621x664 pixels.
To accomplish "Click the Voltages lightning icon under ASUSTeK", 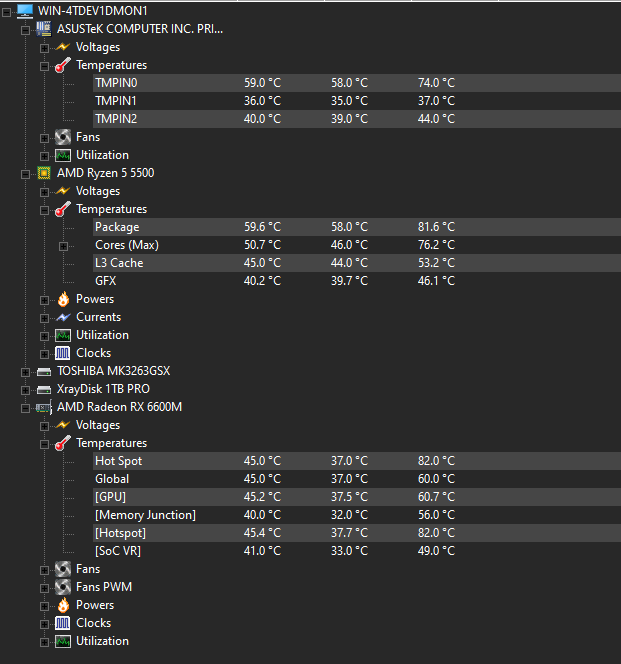I will click(63, 47).
